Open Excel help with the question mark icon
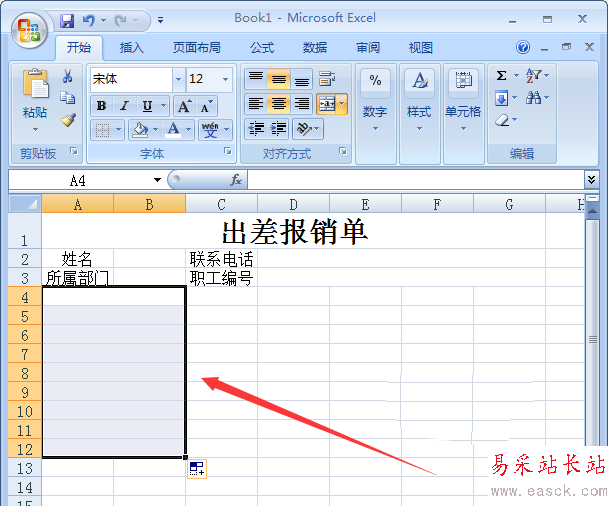Image resolution: width=608 pixels, height=506 pixels. pos(523,47)
